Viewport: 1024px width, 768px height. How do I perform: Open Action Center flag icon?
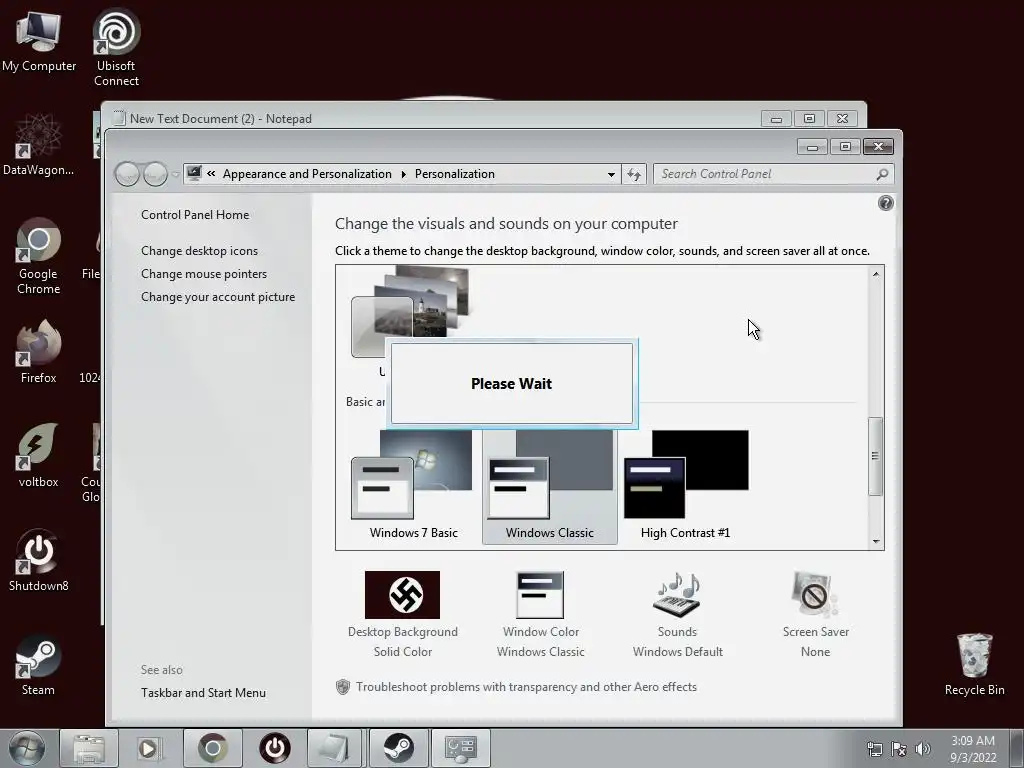899,749
